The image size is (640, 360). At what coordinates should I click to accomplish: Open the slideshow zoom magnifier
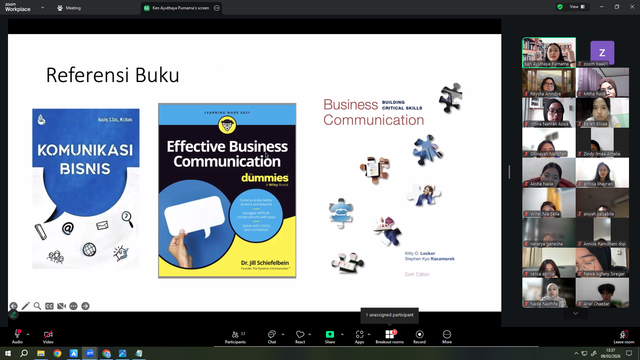(x=37, y=306)
